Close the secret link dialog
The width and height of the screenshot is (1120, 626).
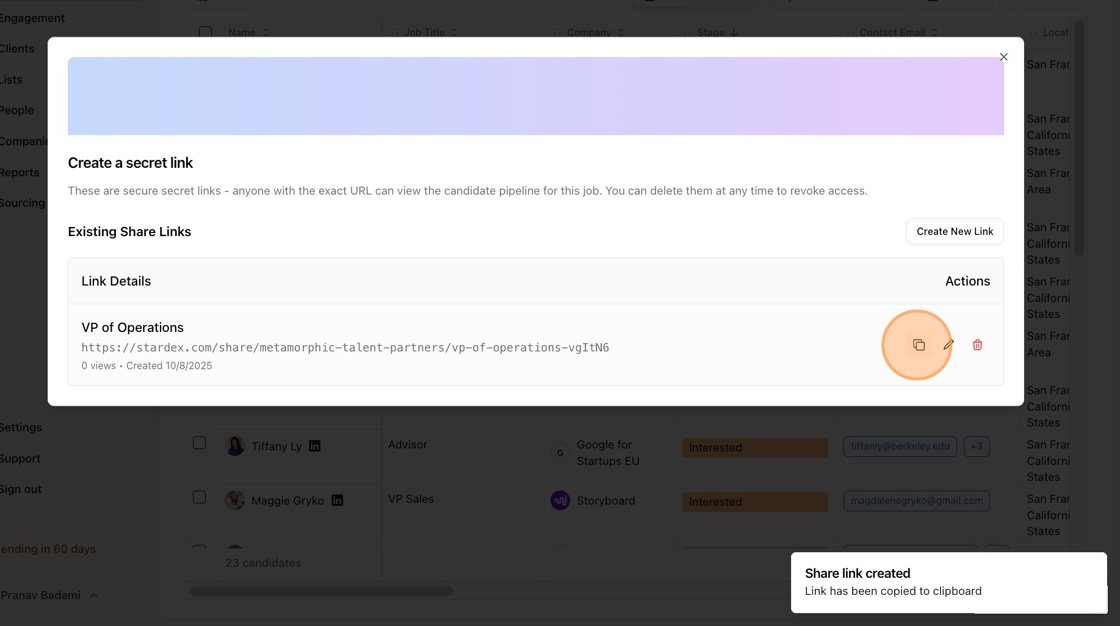point(1004,57)
